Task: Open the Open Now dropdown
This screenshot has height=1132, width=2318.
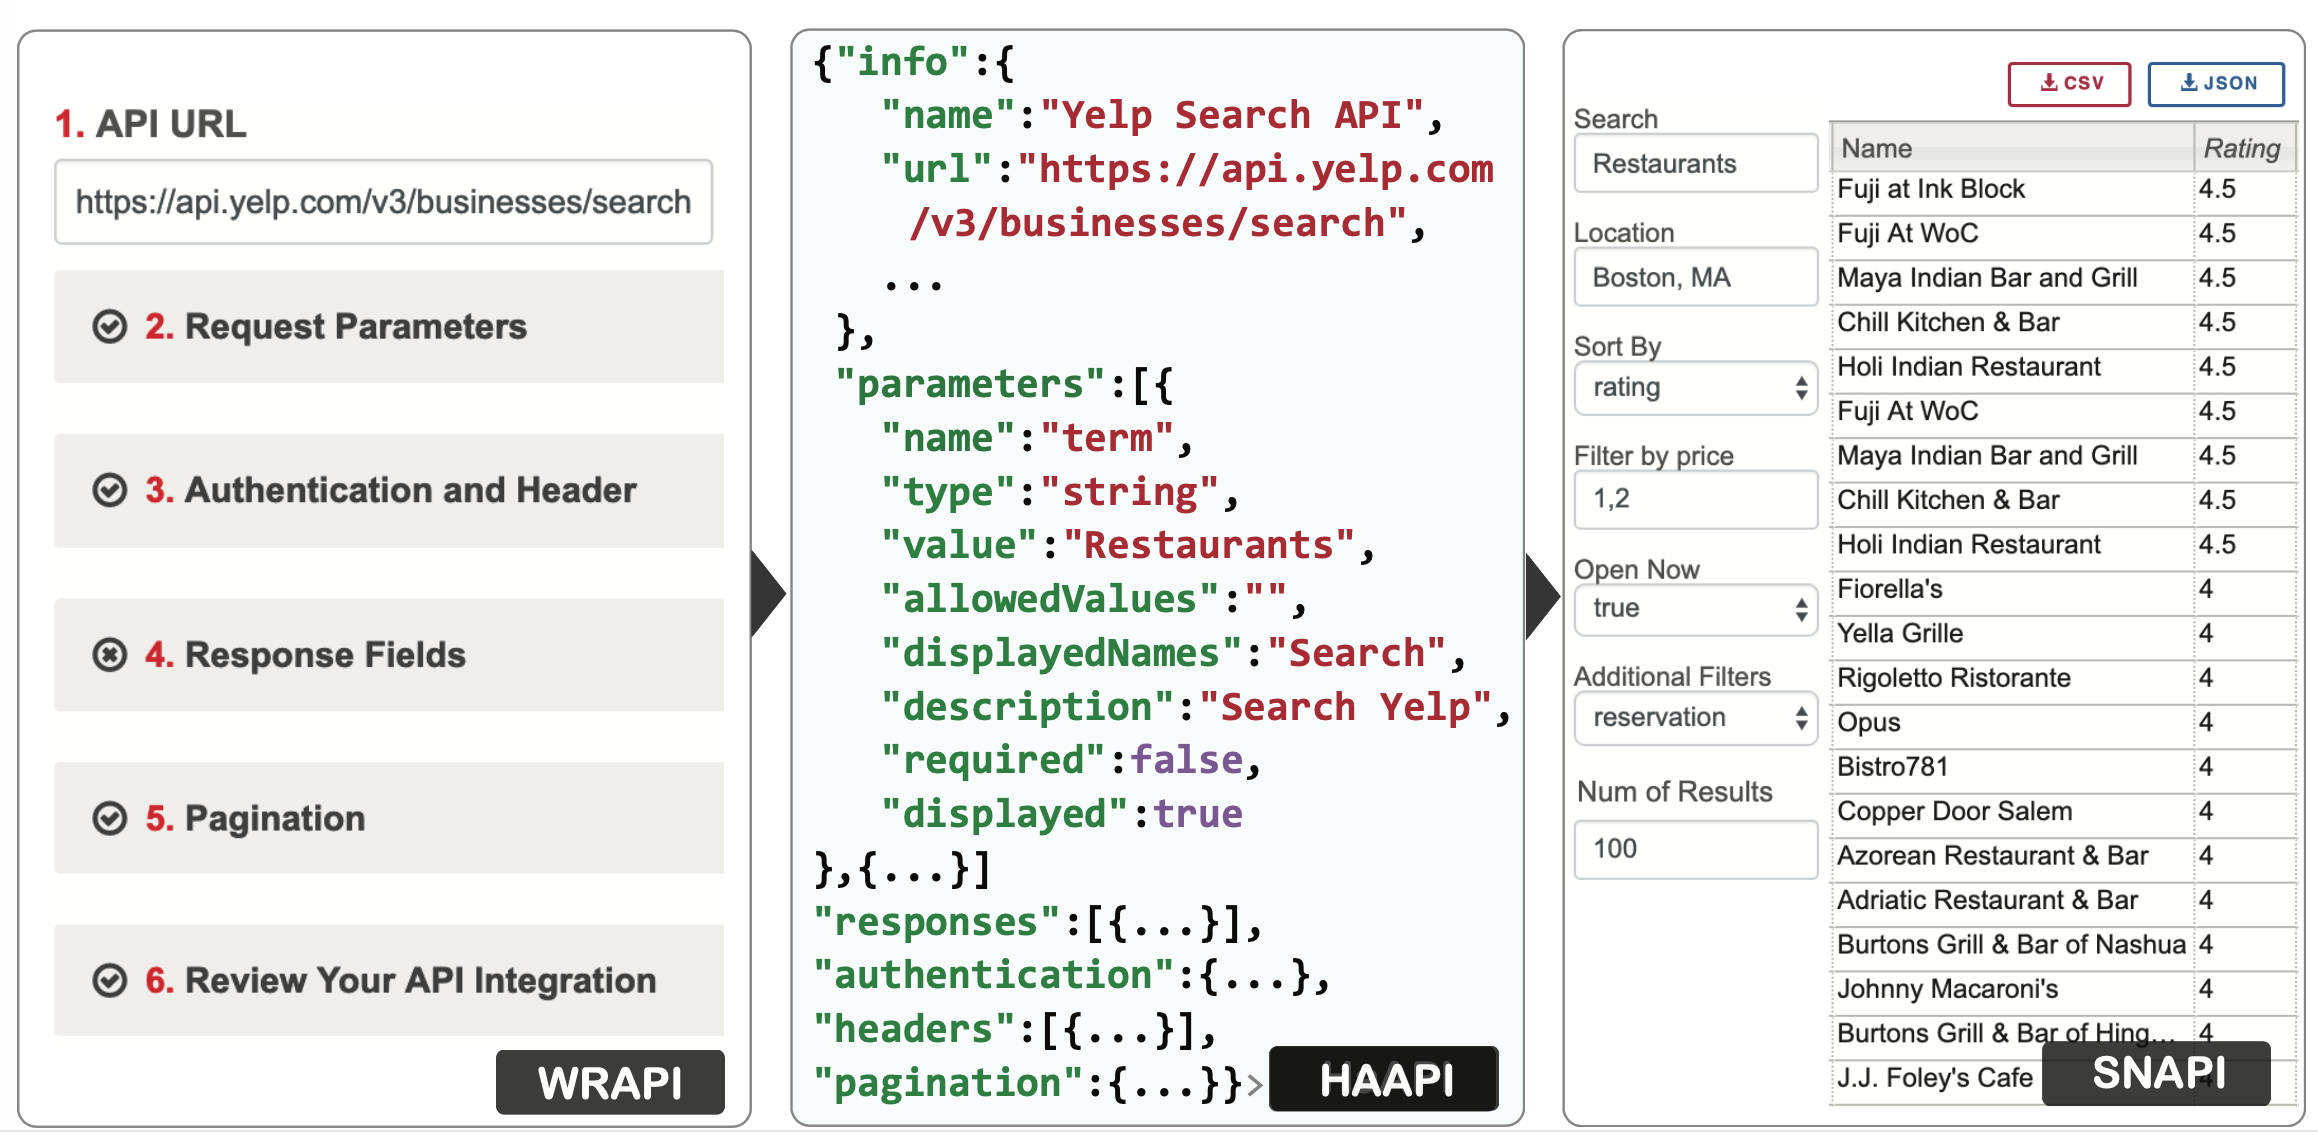Action: [1695, 609]
